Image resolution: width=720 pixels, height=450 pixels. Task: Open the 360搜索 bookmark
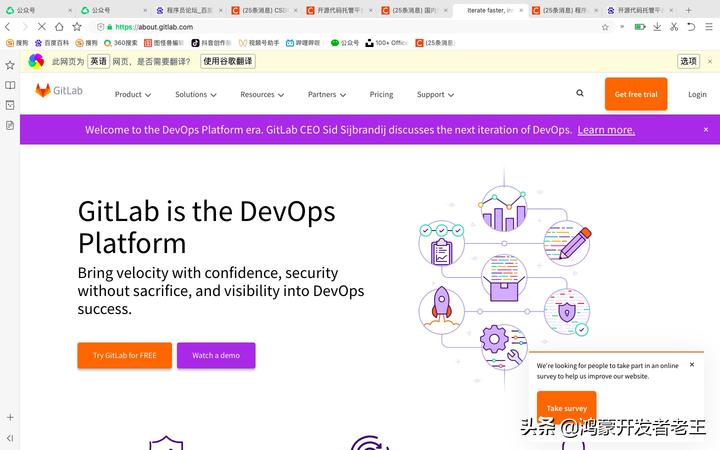coord(121,43)
